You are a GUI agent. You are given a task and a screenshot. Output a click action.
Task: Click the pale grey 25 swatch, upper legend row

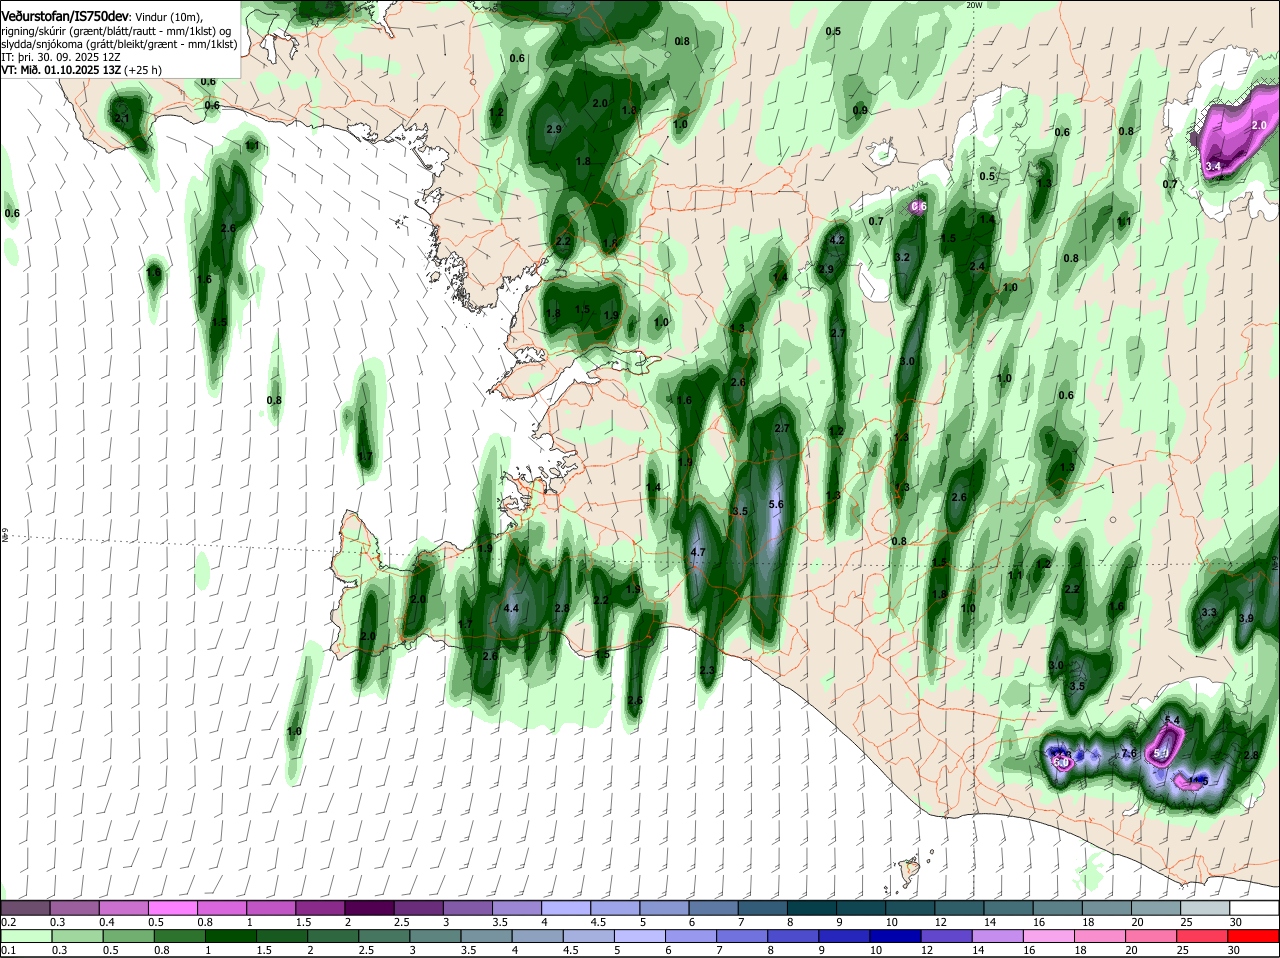coord(1206,908)
